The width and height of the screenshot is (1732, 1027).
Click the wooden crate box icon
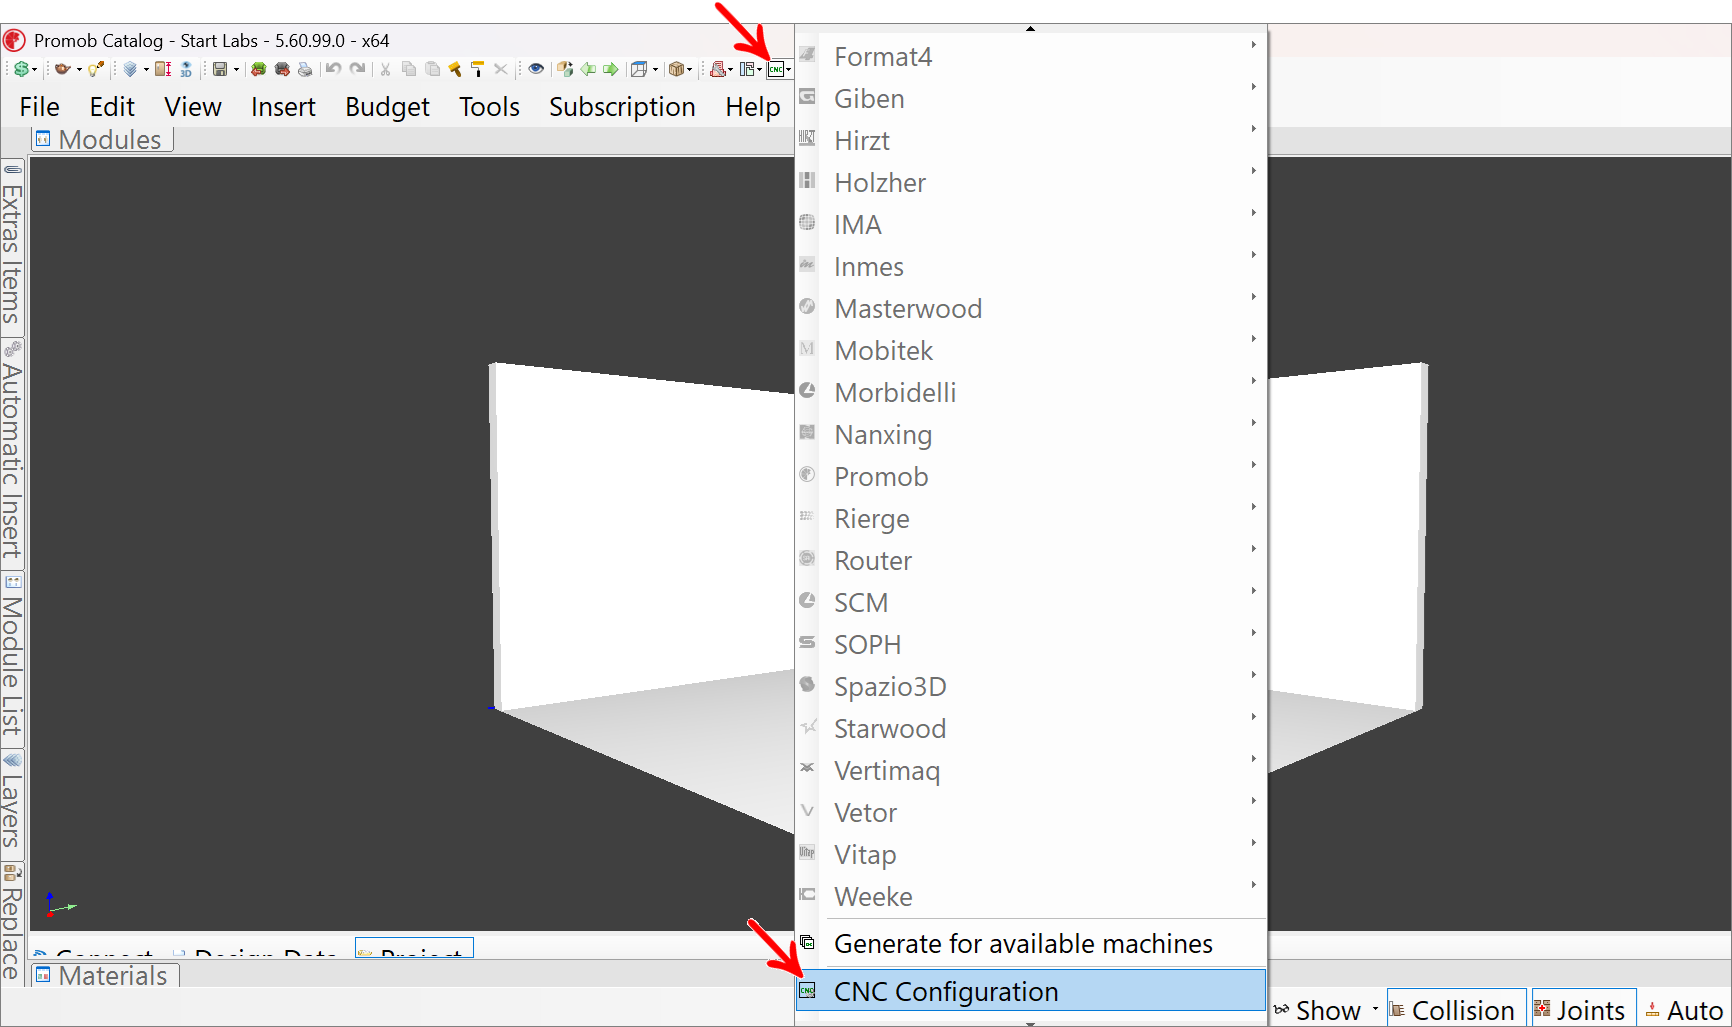(677, 69)
